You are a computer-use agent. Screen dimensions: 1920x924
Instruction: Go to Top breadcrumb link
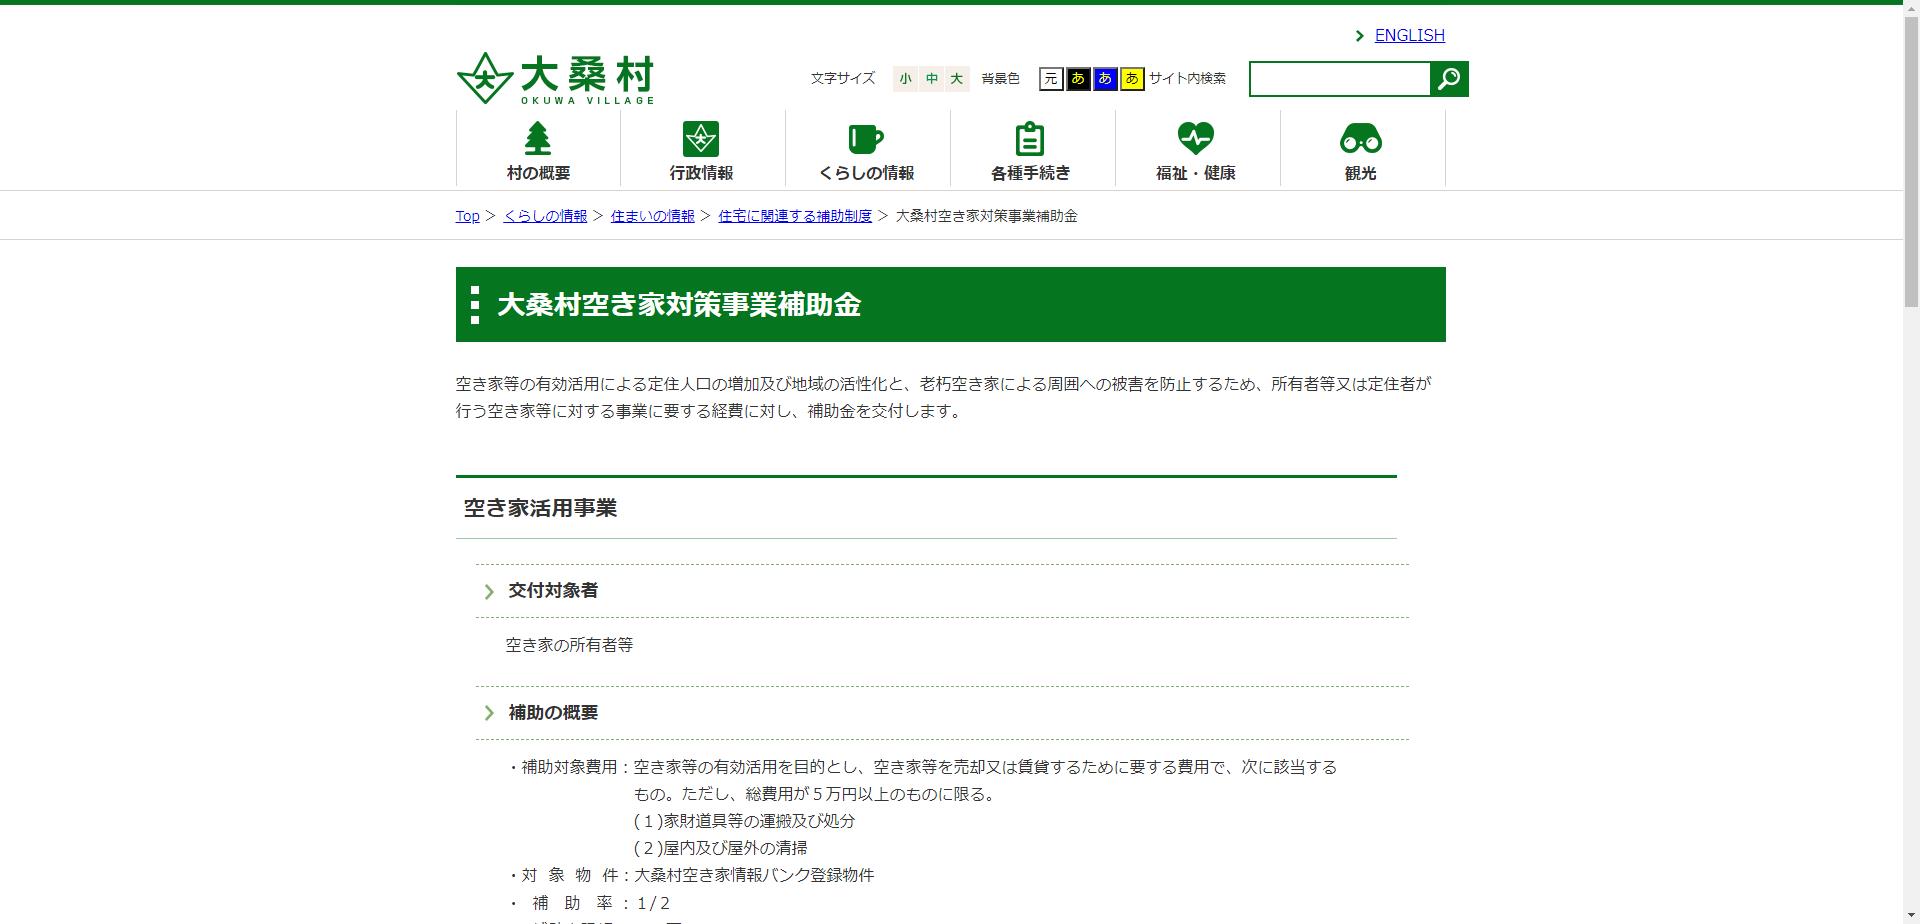coord(467,216)
